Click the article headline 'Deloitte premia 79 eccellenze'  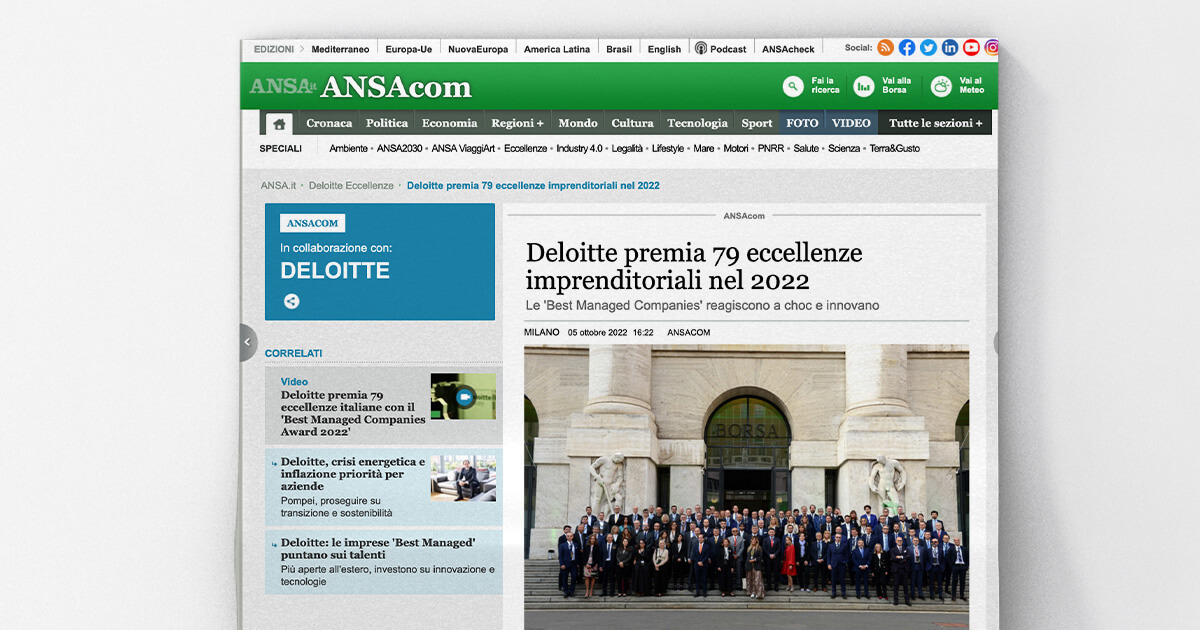[x=694, y=266]
